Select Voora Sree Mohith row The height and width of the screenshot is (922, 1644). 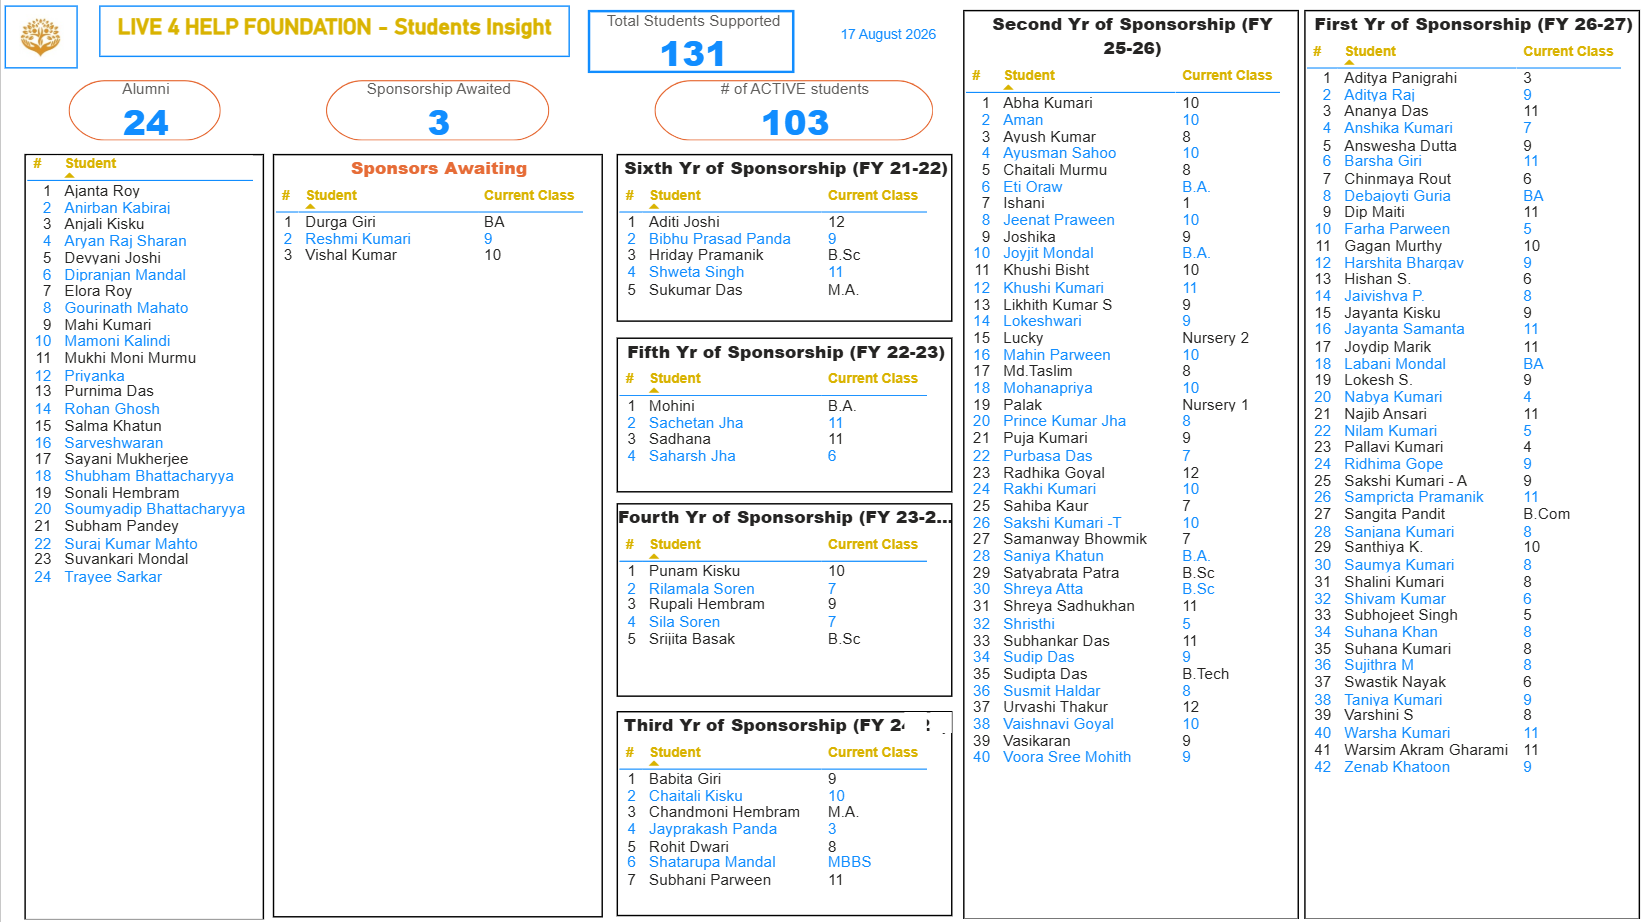[x=1125, y=757]
